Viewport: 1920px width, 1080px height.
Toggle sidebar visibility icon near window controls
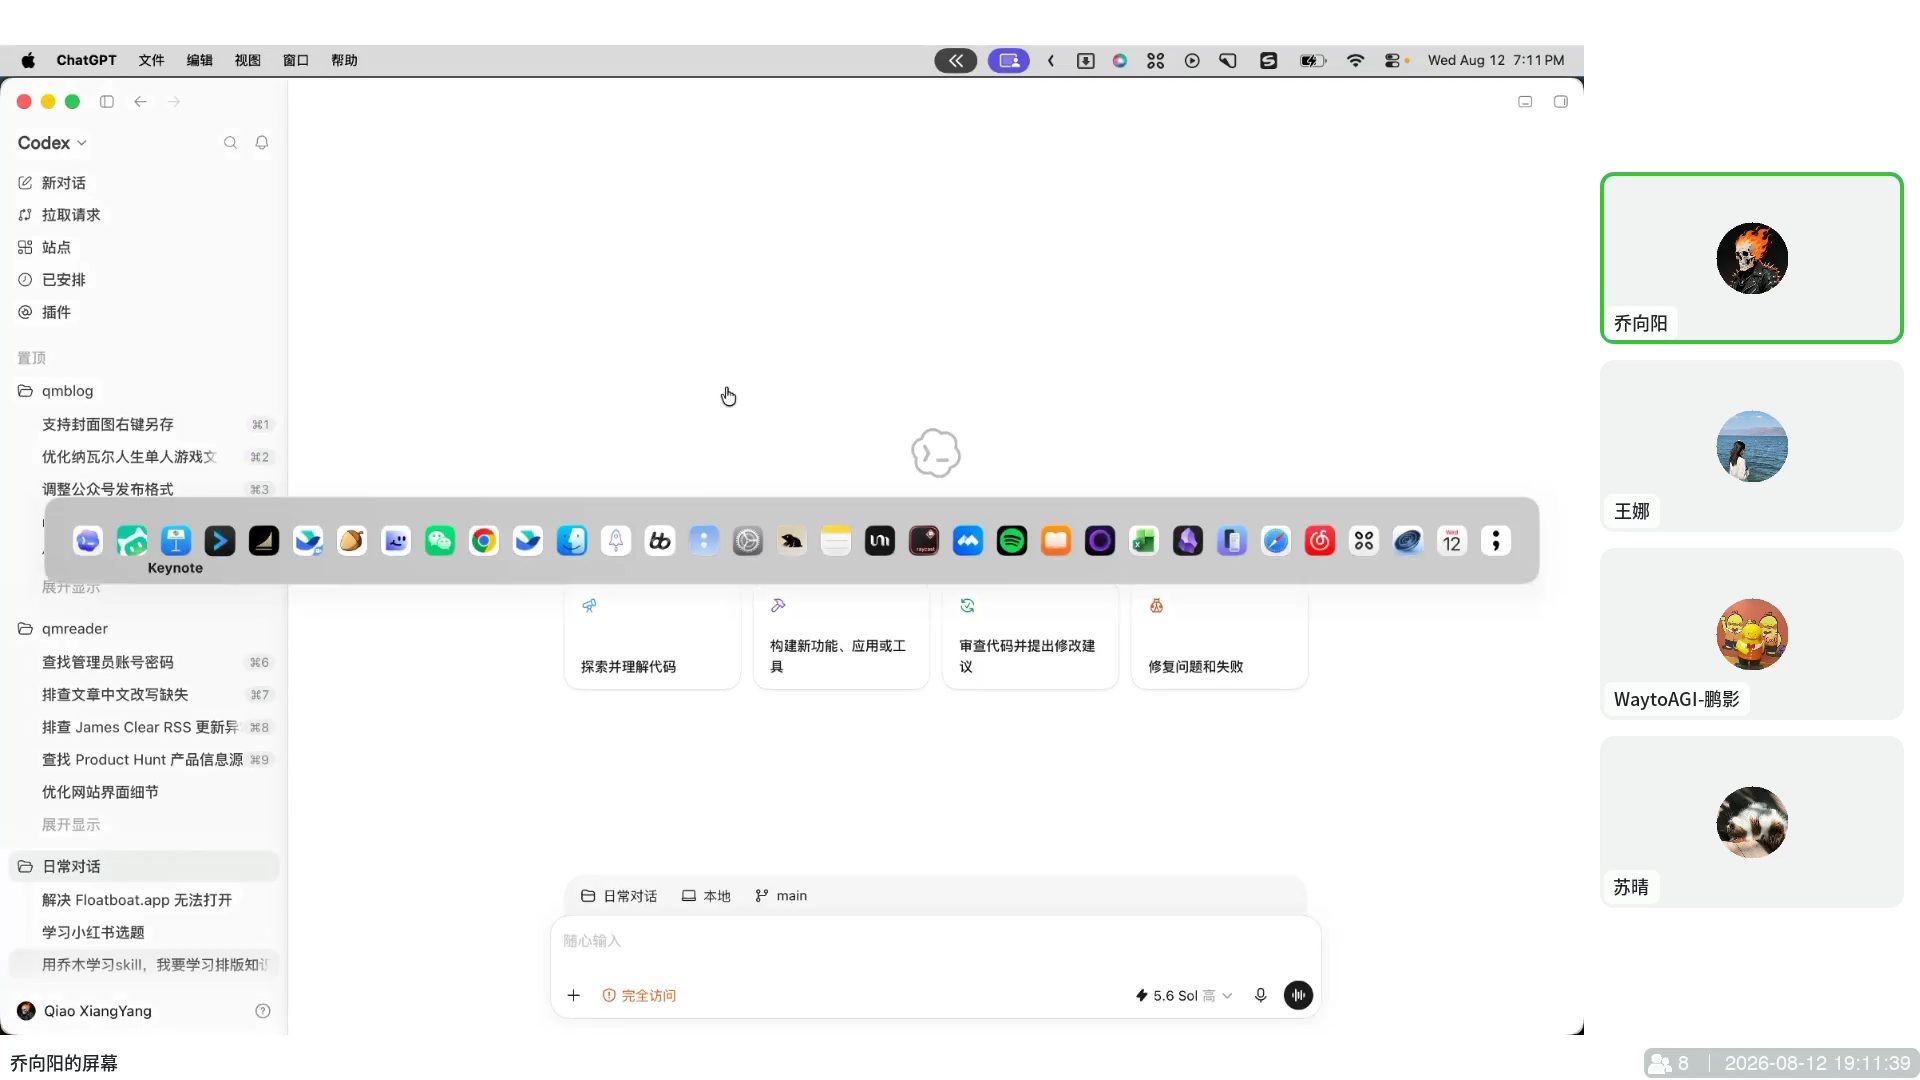[x=107, y=102]
